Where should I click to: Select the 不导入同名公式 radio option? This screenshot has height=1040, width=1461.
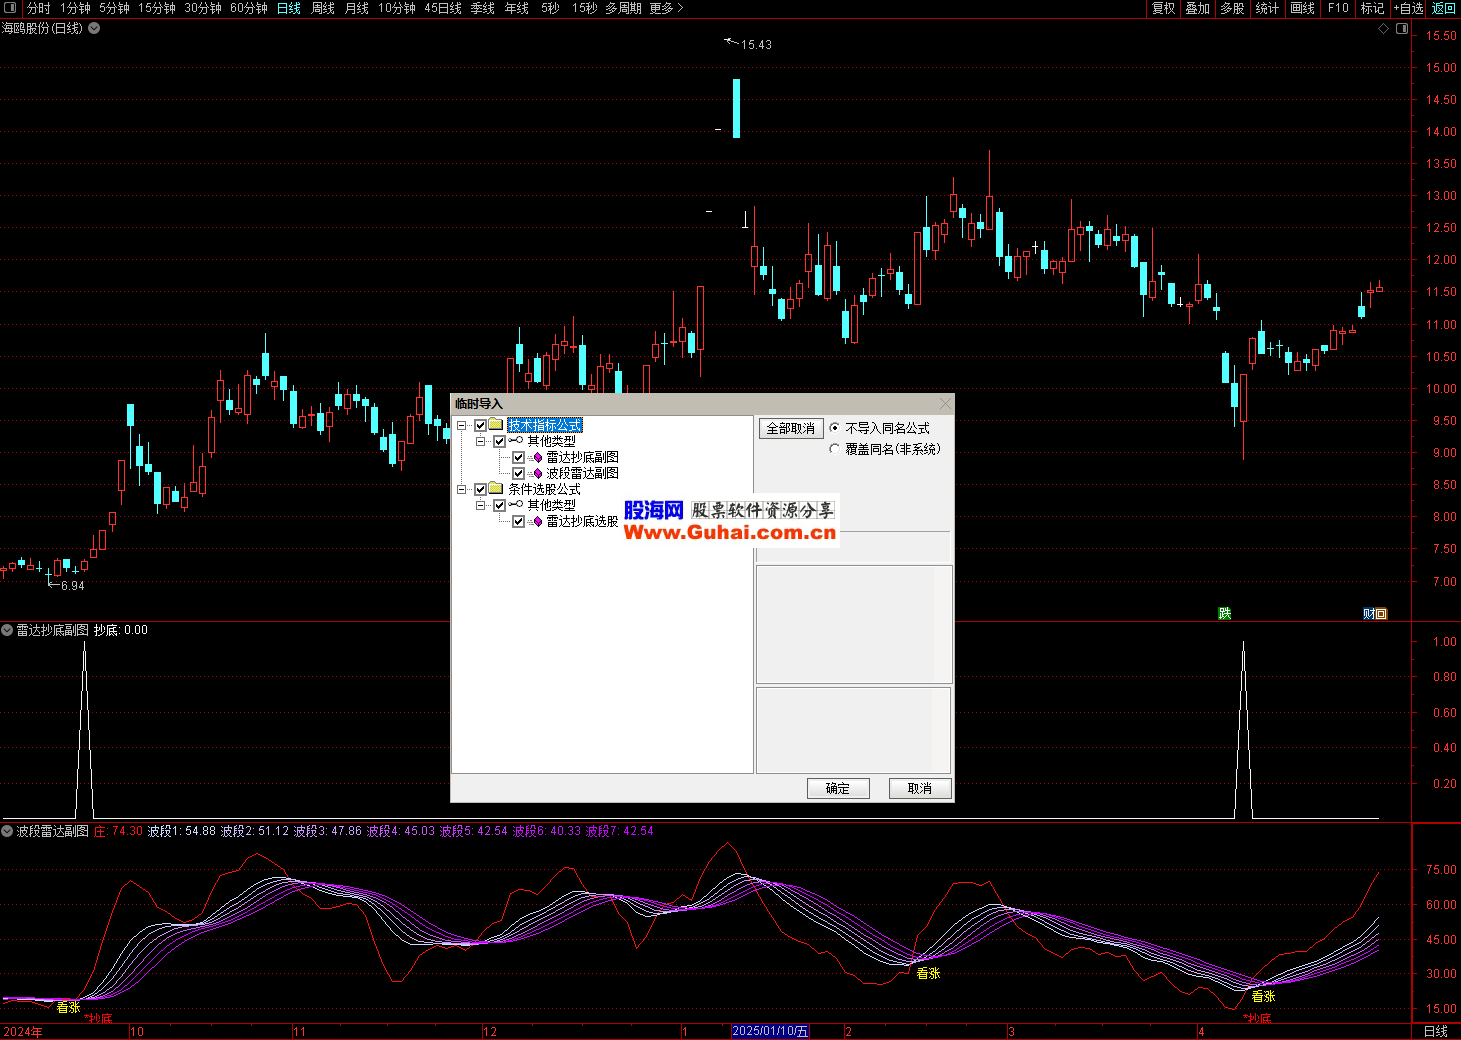click(x=835, y=428)
